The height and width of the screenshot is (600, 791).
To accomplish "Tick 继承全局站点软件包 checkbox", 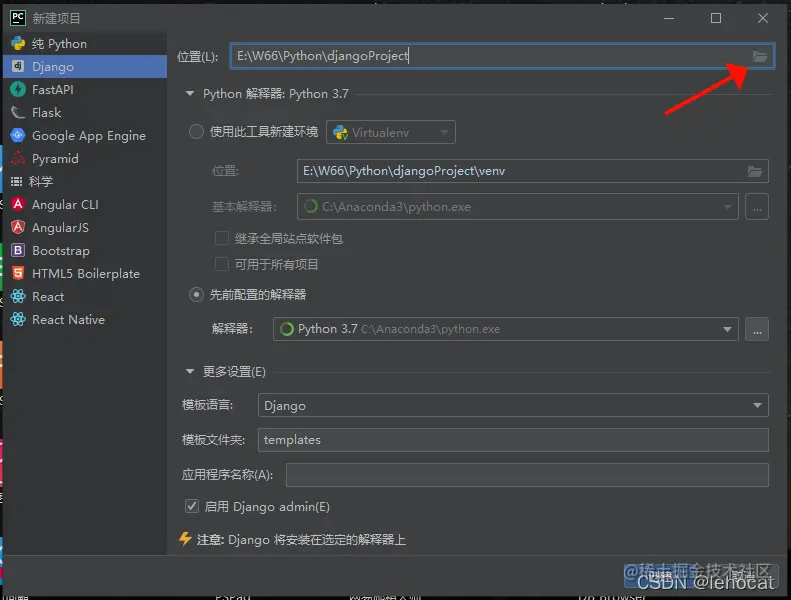I will (x=221, y=238).
